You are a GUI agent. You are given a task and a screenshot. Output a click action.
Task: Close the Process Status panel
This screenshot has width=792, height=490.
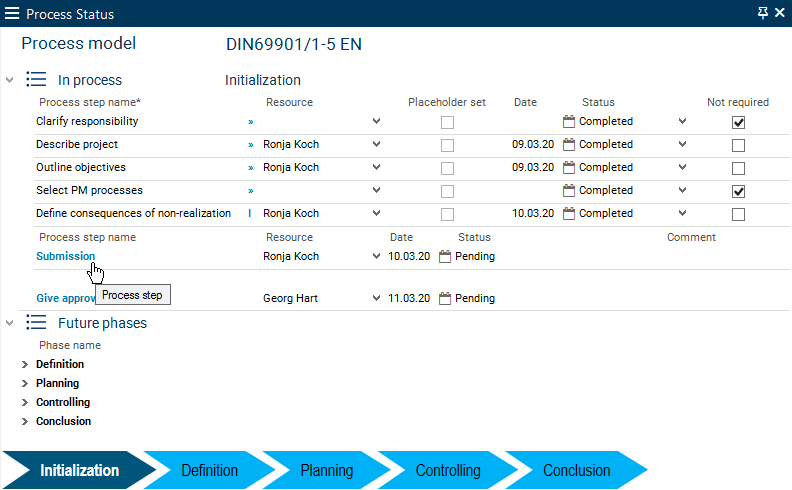[x=780, y=13]
